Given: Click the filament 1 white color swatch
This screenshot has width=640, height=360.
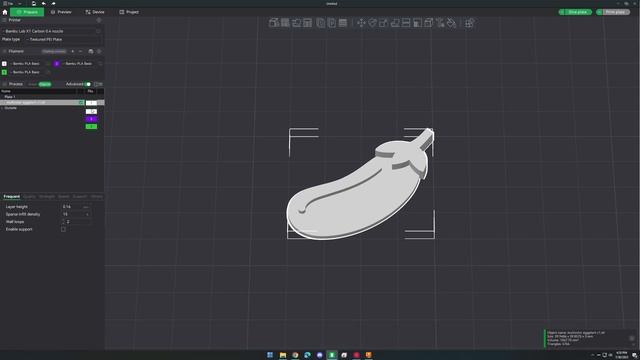Looking at the screenshot, I should pyautogui.click(x=4, y=64).
